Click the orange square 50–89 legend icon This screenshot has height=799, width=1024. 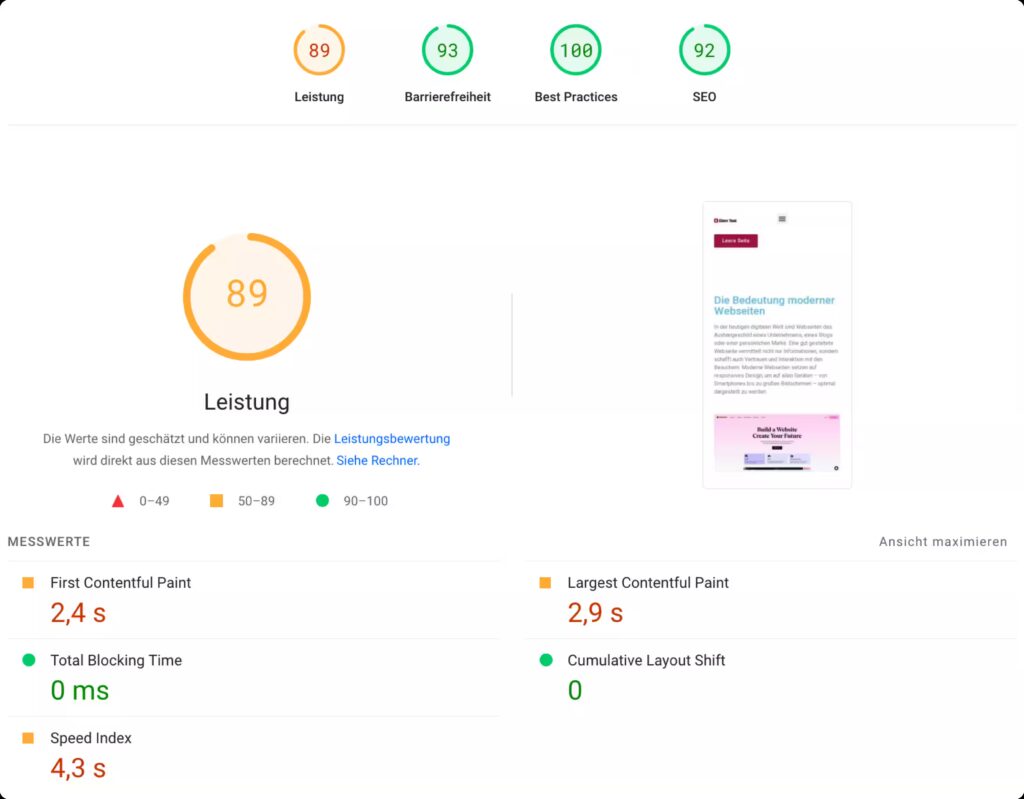coord(216,501)
